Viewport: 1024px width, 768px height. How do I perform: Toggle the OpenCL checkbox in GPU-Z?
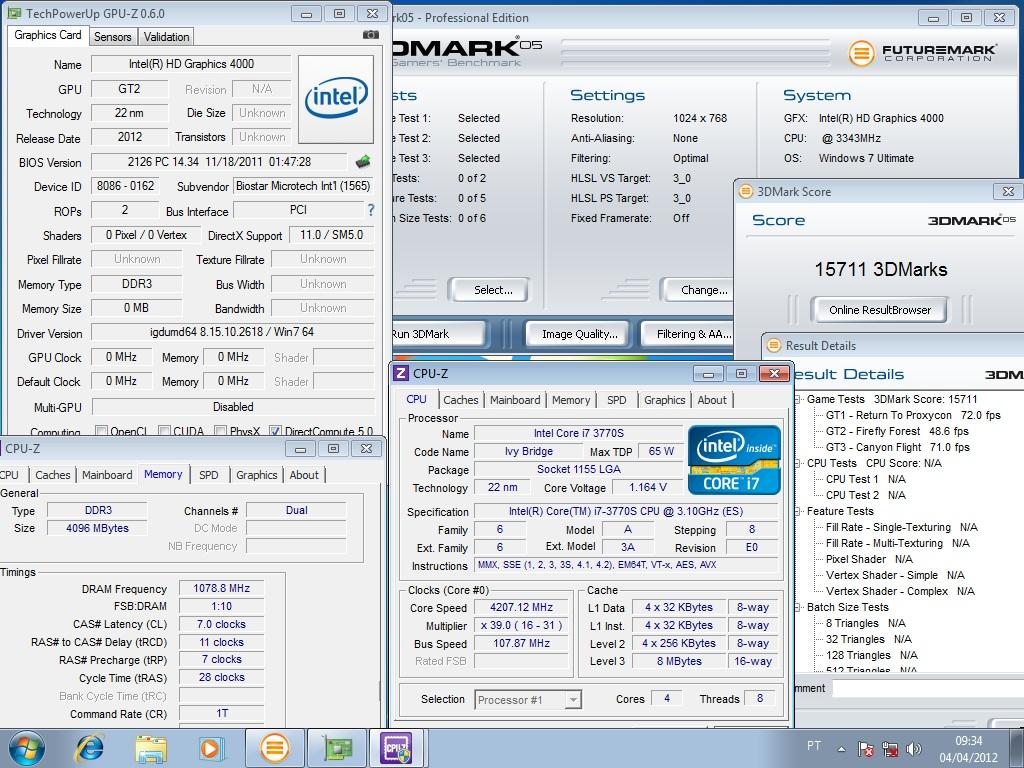tap(101, 431)
